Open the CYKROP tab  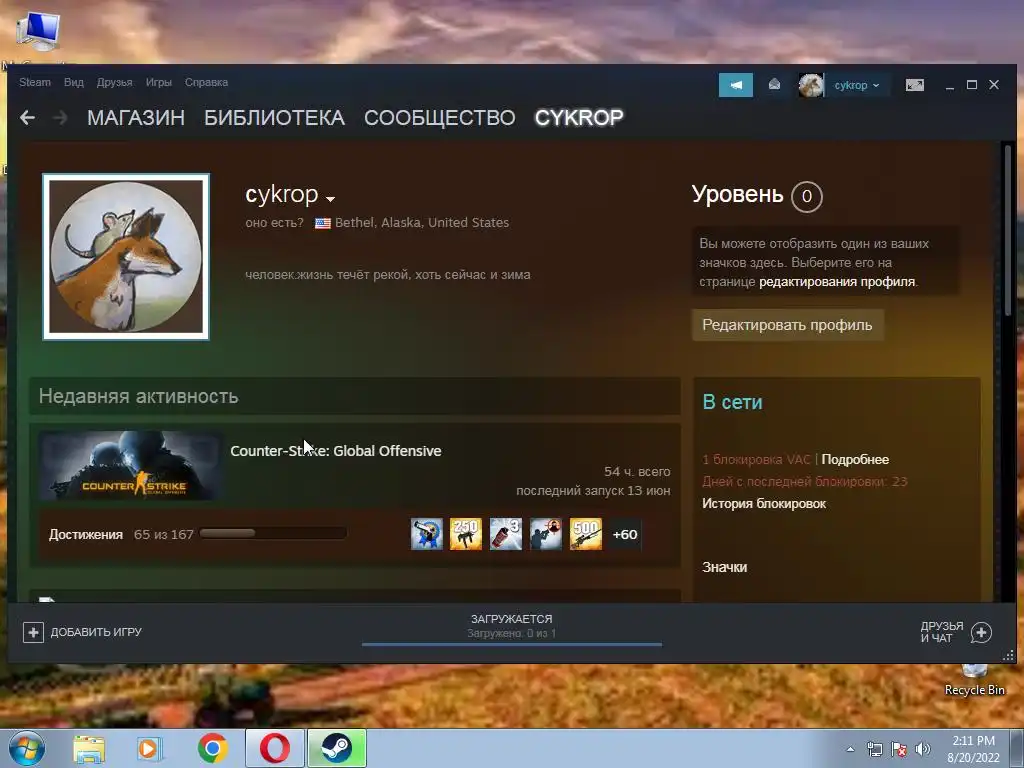pyautogui.click(x=579, y=118)
